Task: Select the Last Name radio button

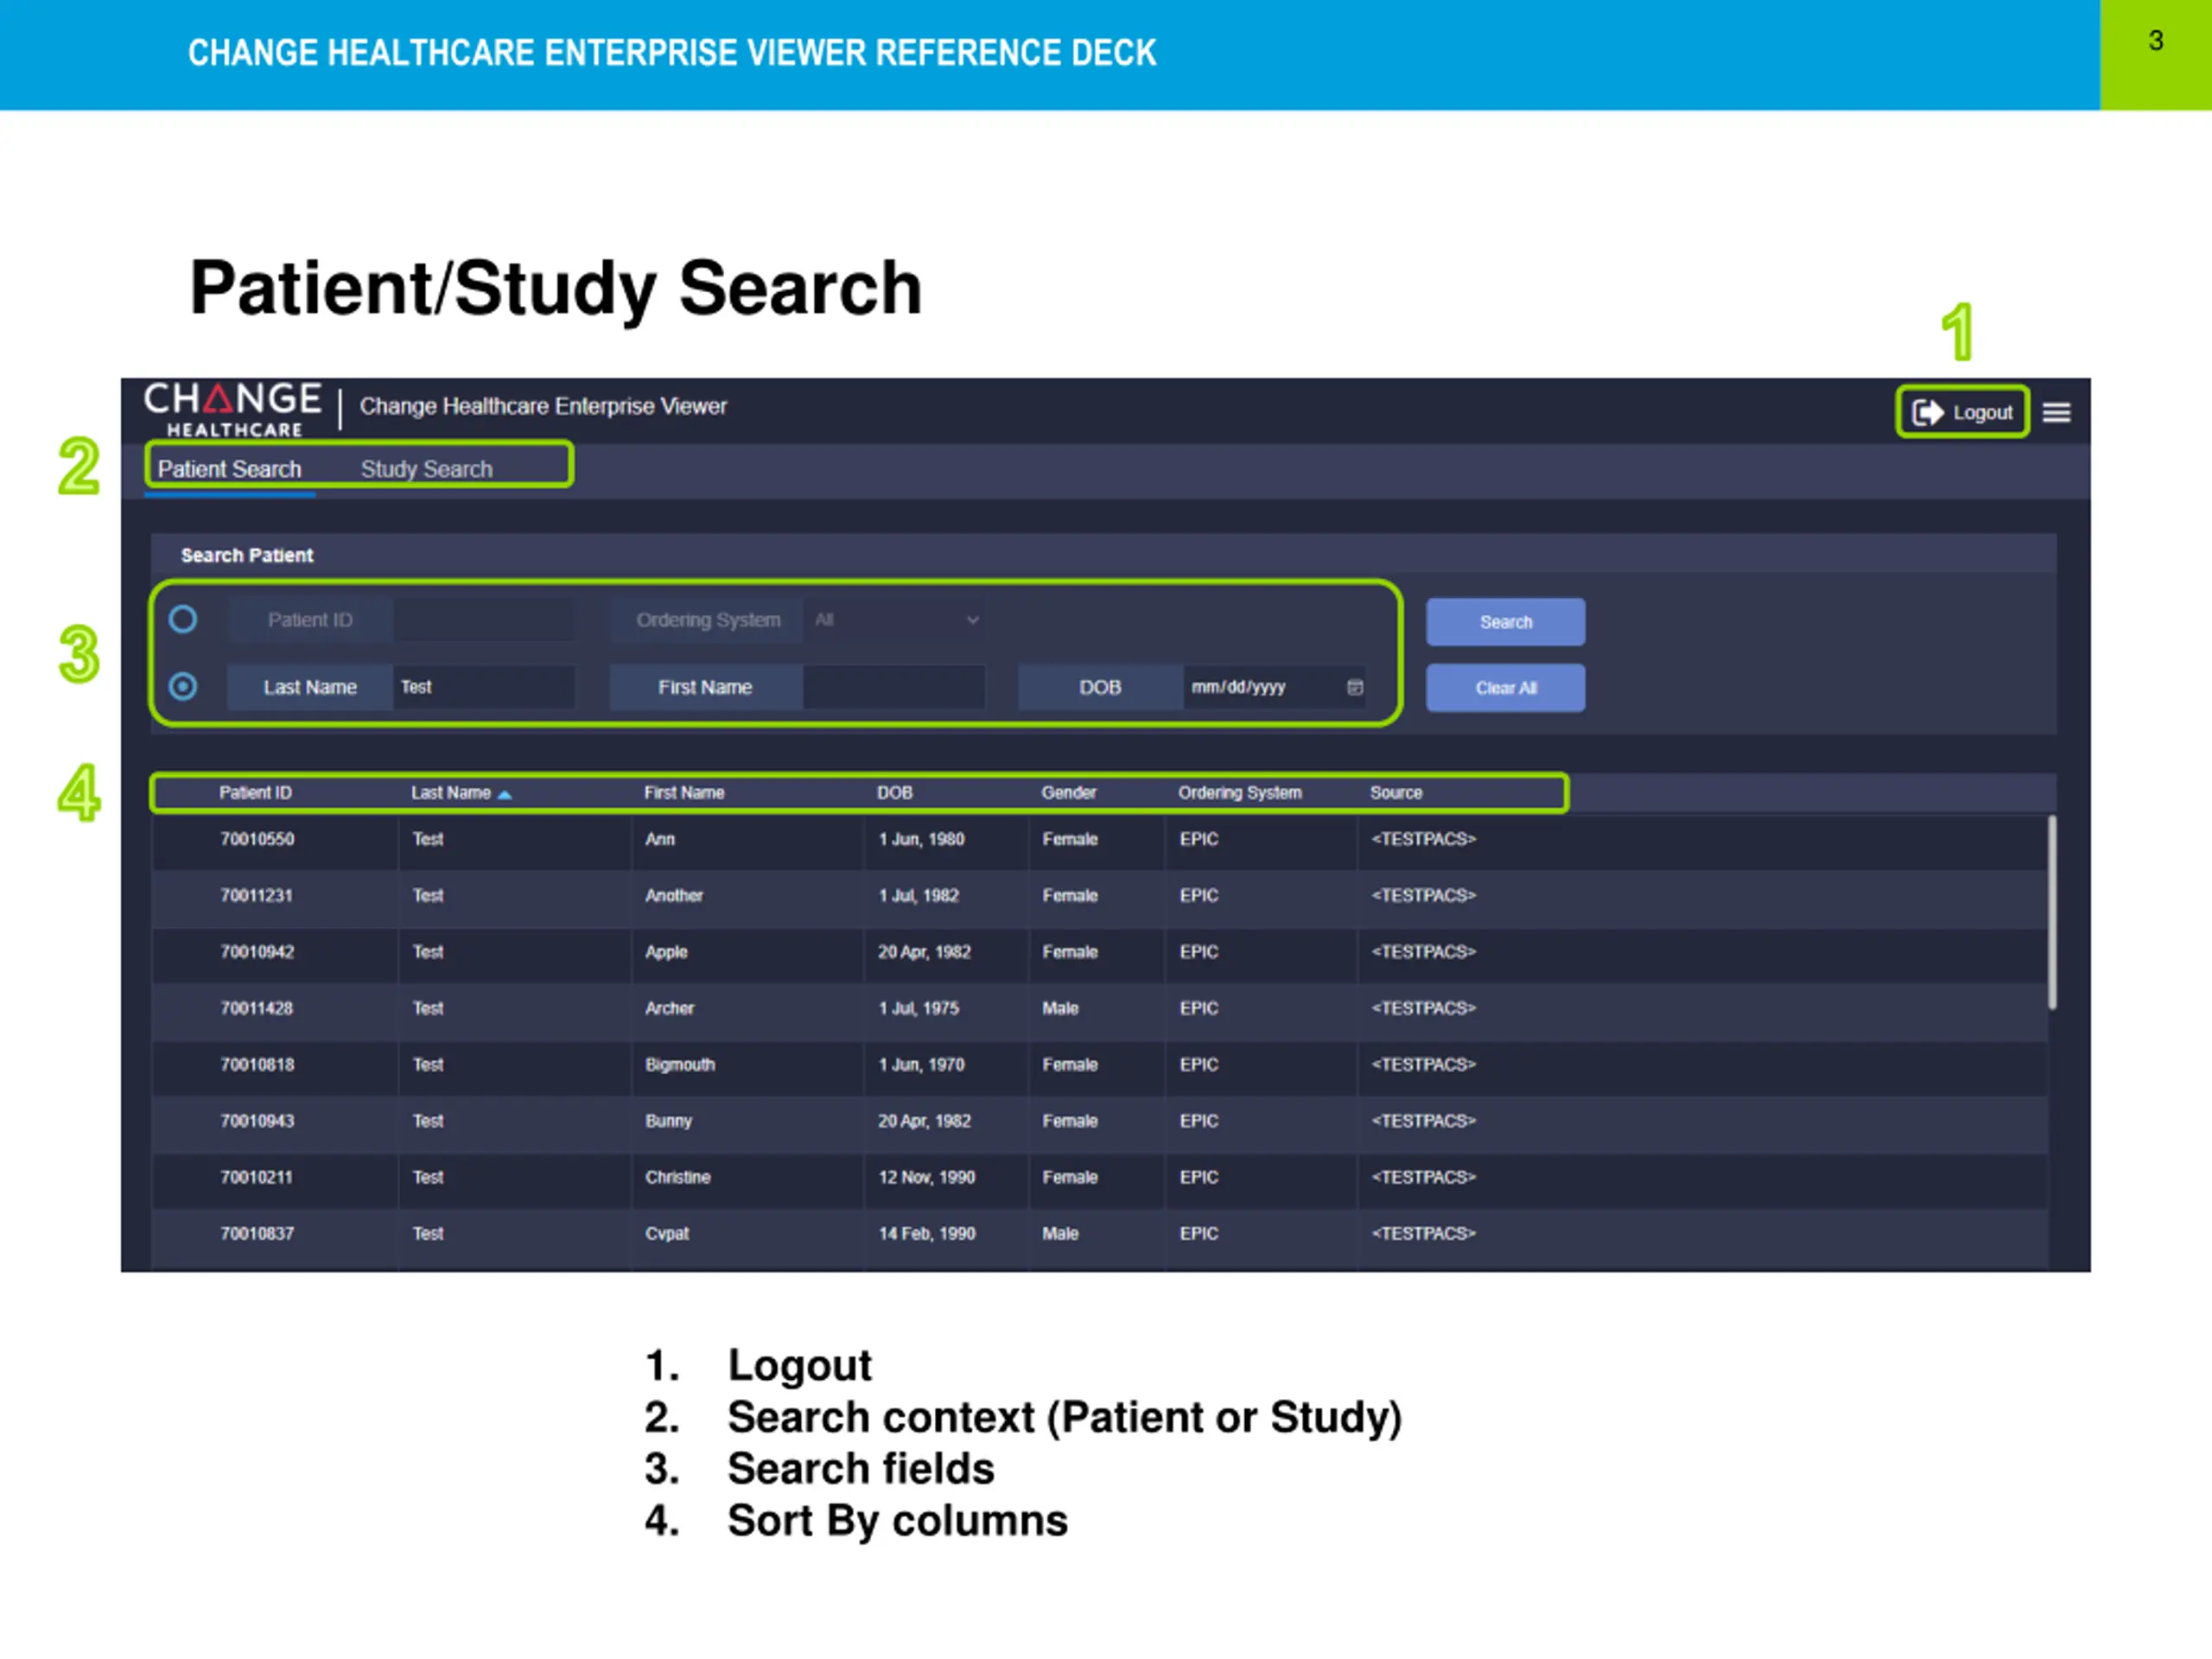Action: (183, 686)
